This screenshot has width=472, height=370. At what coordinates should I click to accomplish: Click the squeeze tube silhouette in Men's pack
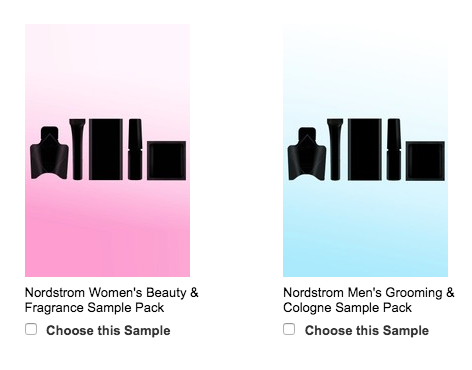click(x=335, y=149)
